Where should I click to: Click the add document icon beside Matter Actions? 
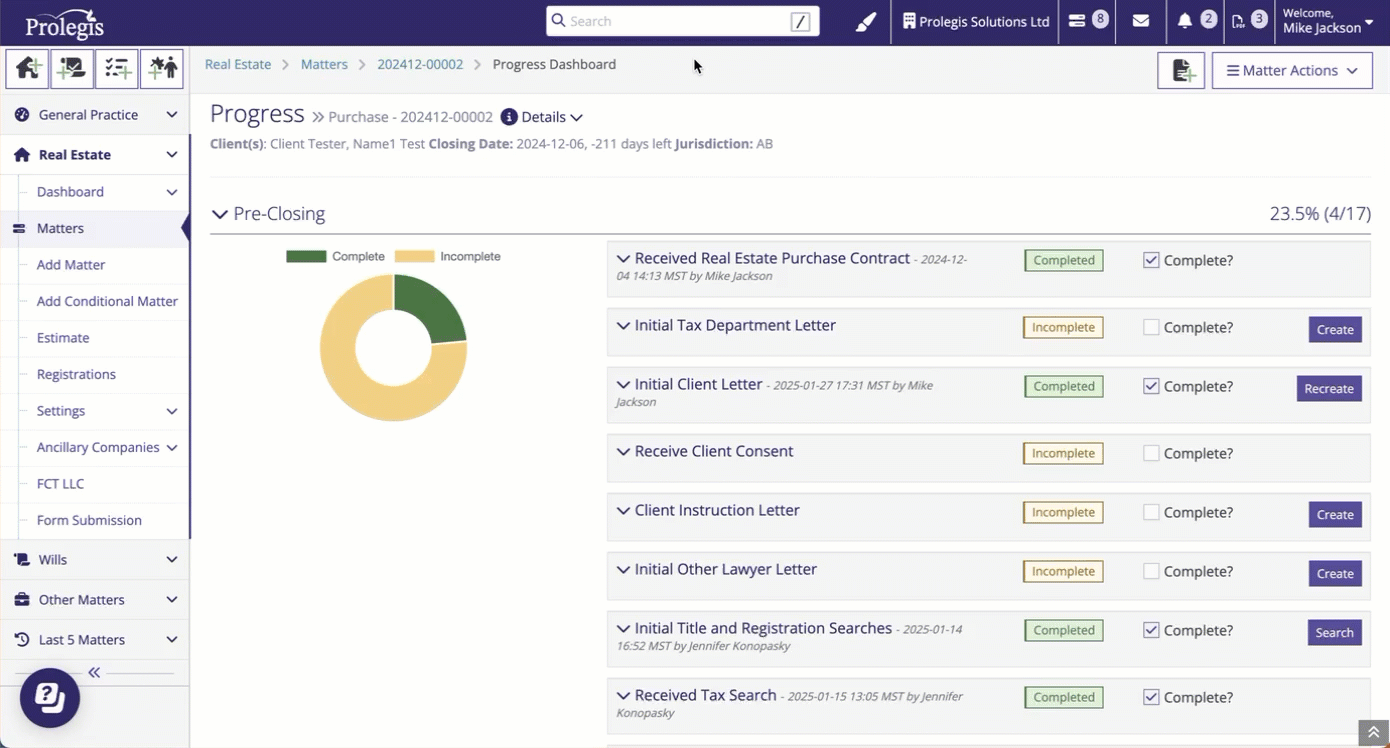tap(1181, 71)
